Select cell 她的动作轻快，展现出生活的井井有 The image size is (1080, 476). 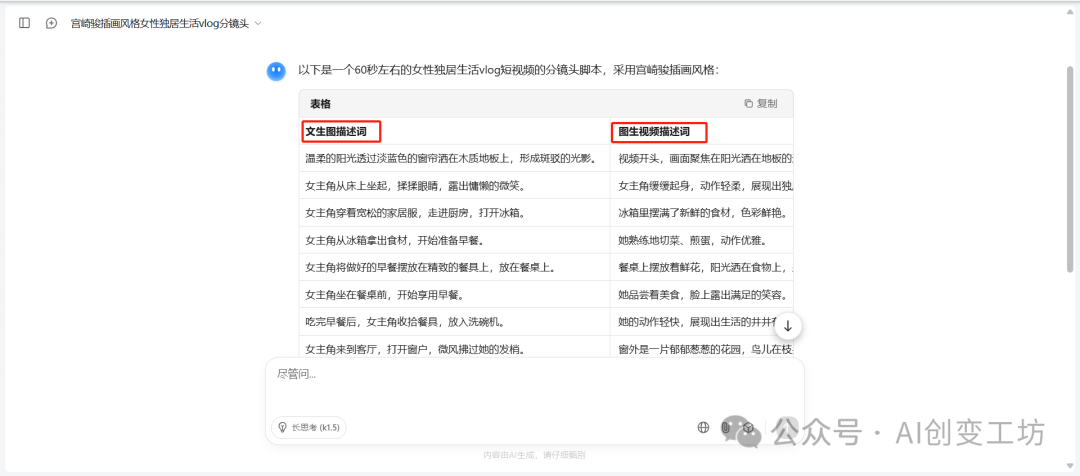point(702,322)
